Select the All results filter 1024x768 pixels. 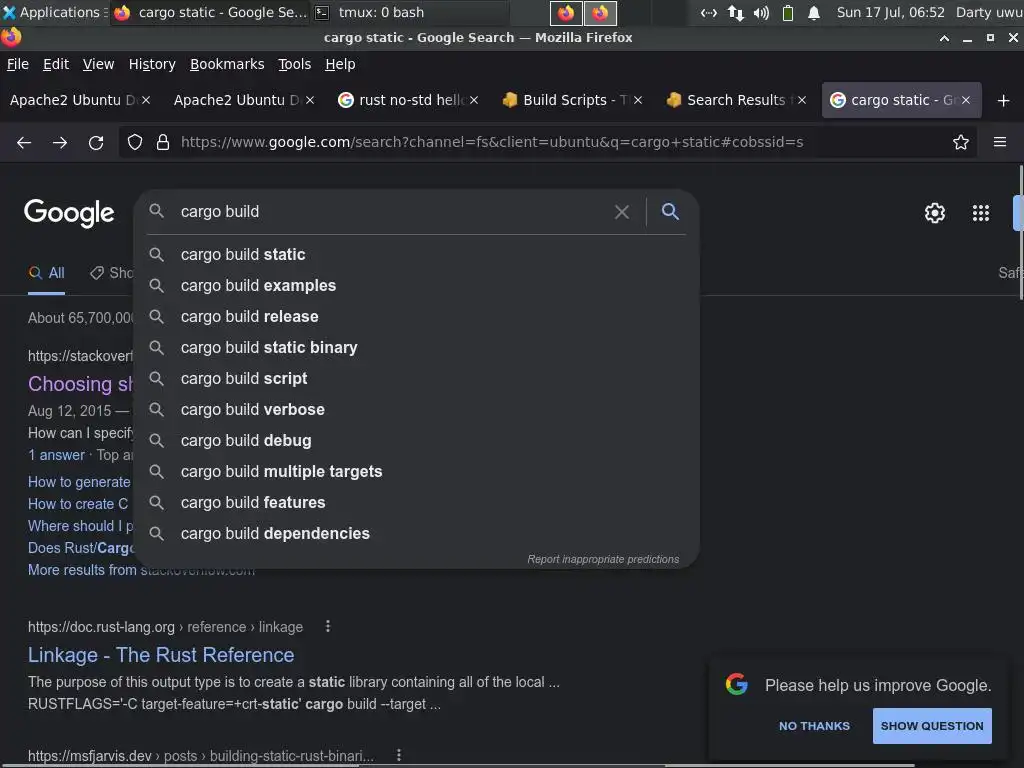[46, 273]
